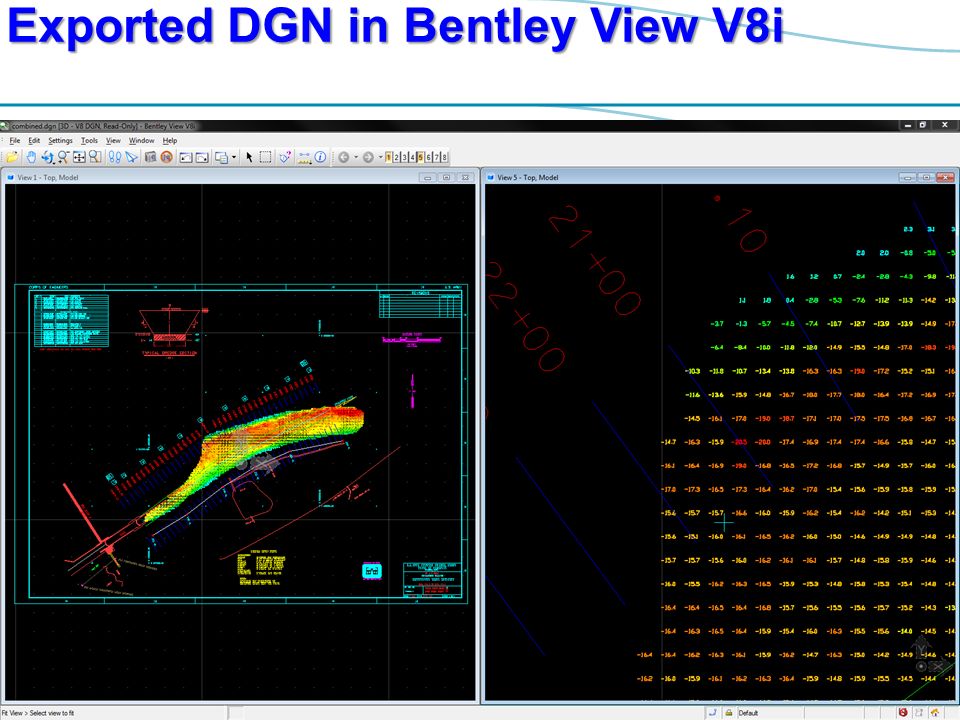This screenshot has height=720, width=960.
Task: Click the tag with question mark icon
Action: point(285,157)
